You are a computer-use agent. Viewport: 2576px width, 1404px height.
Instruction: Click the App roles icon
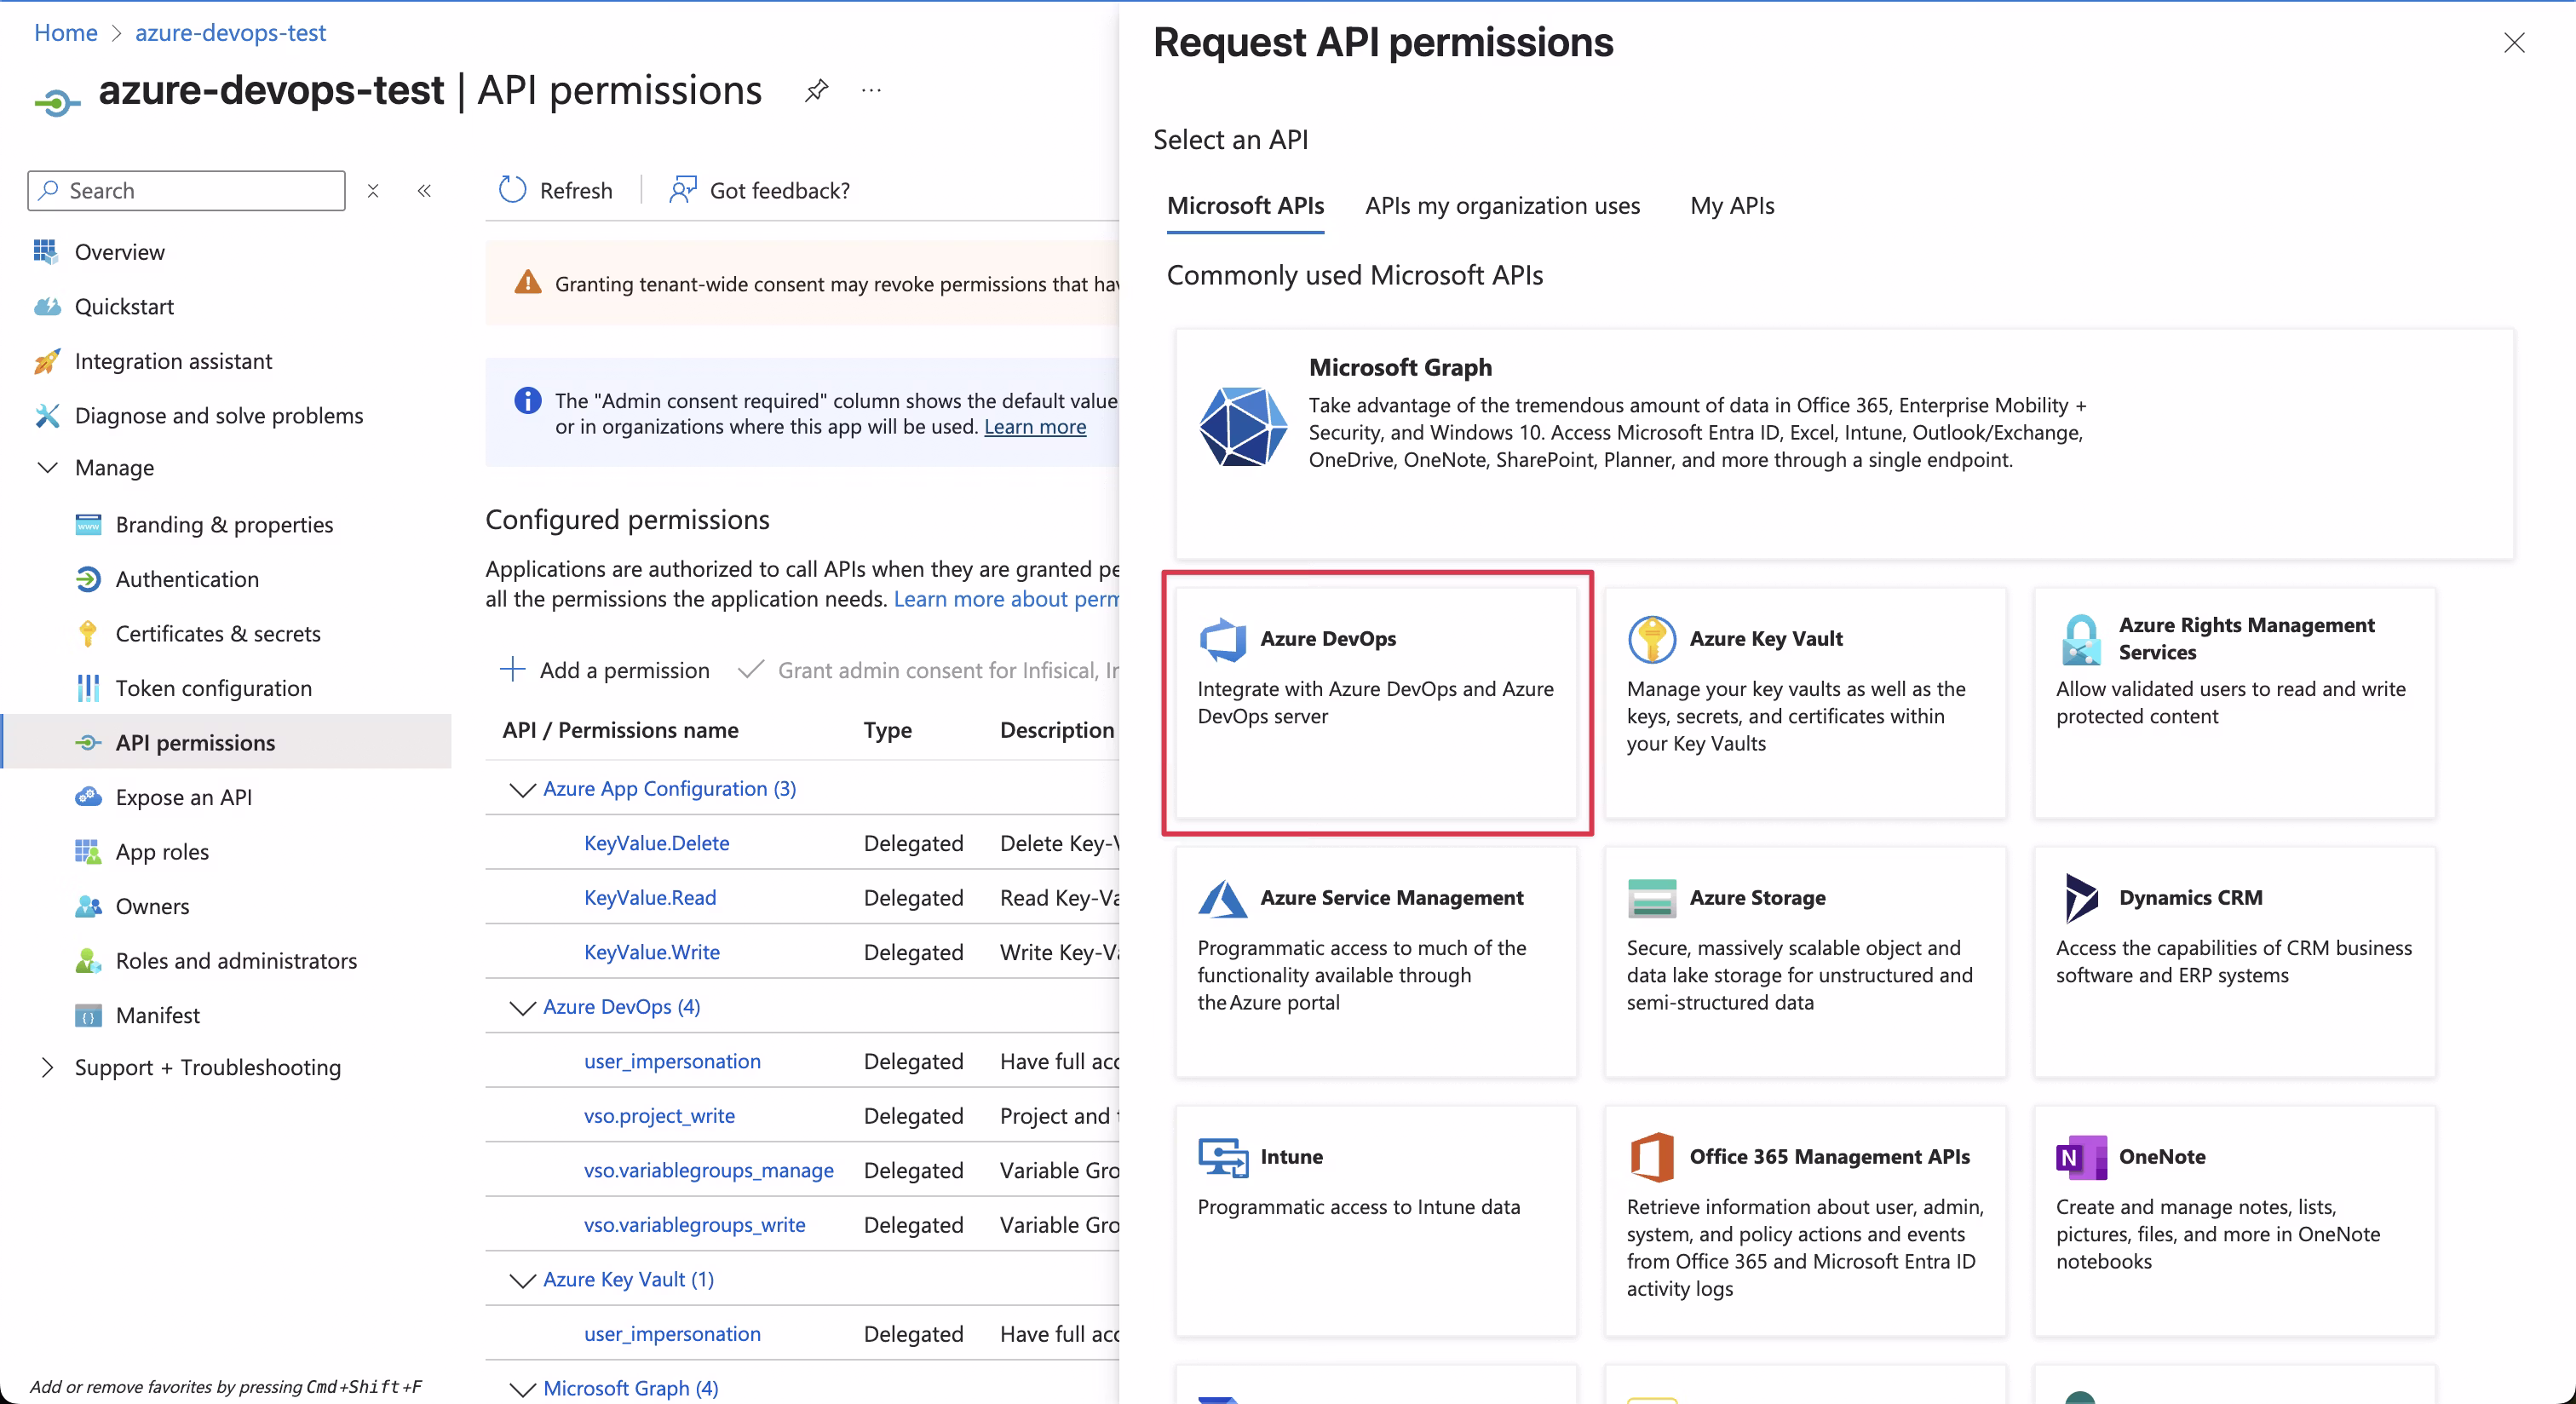click(88, 851)
